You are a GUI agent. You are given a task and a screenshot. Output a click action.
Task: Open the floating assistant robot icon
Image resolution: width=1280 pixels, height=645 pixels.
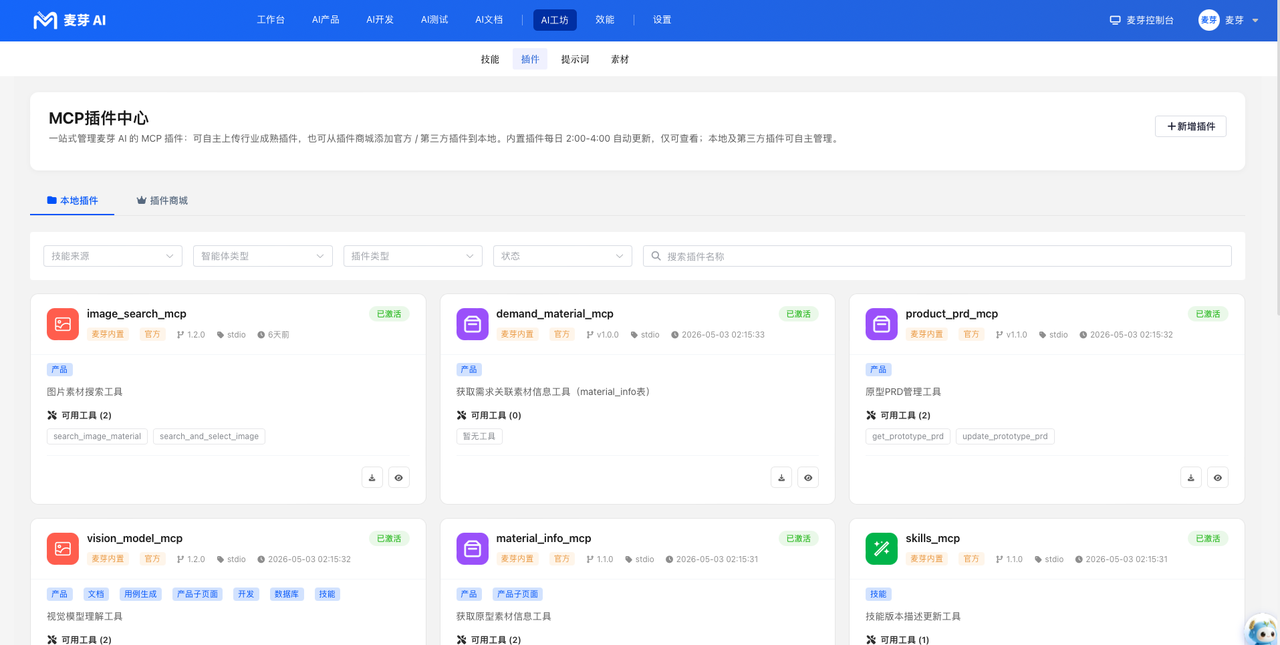click(1262, 631)
